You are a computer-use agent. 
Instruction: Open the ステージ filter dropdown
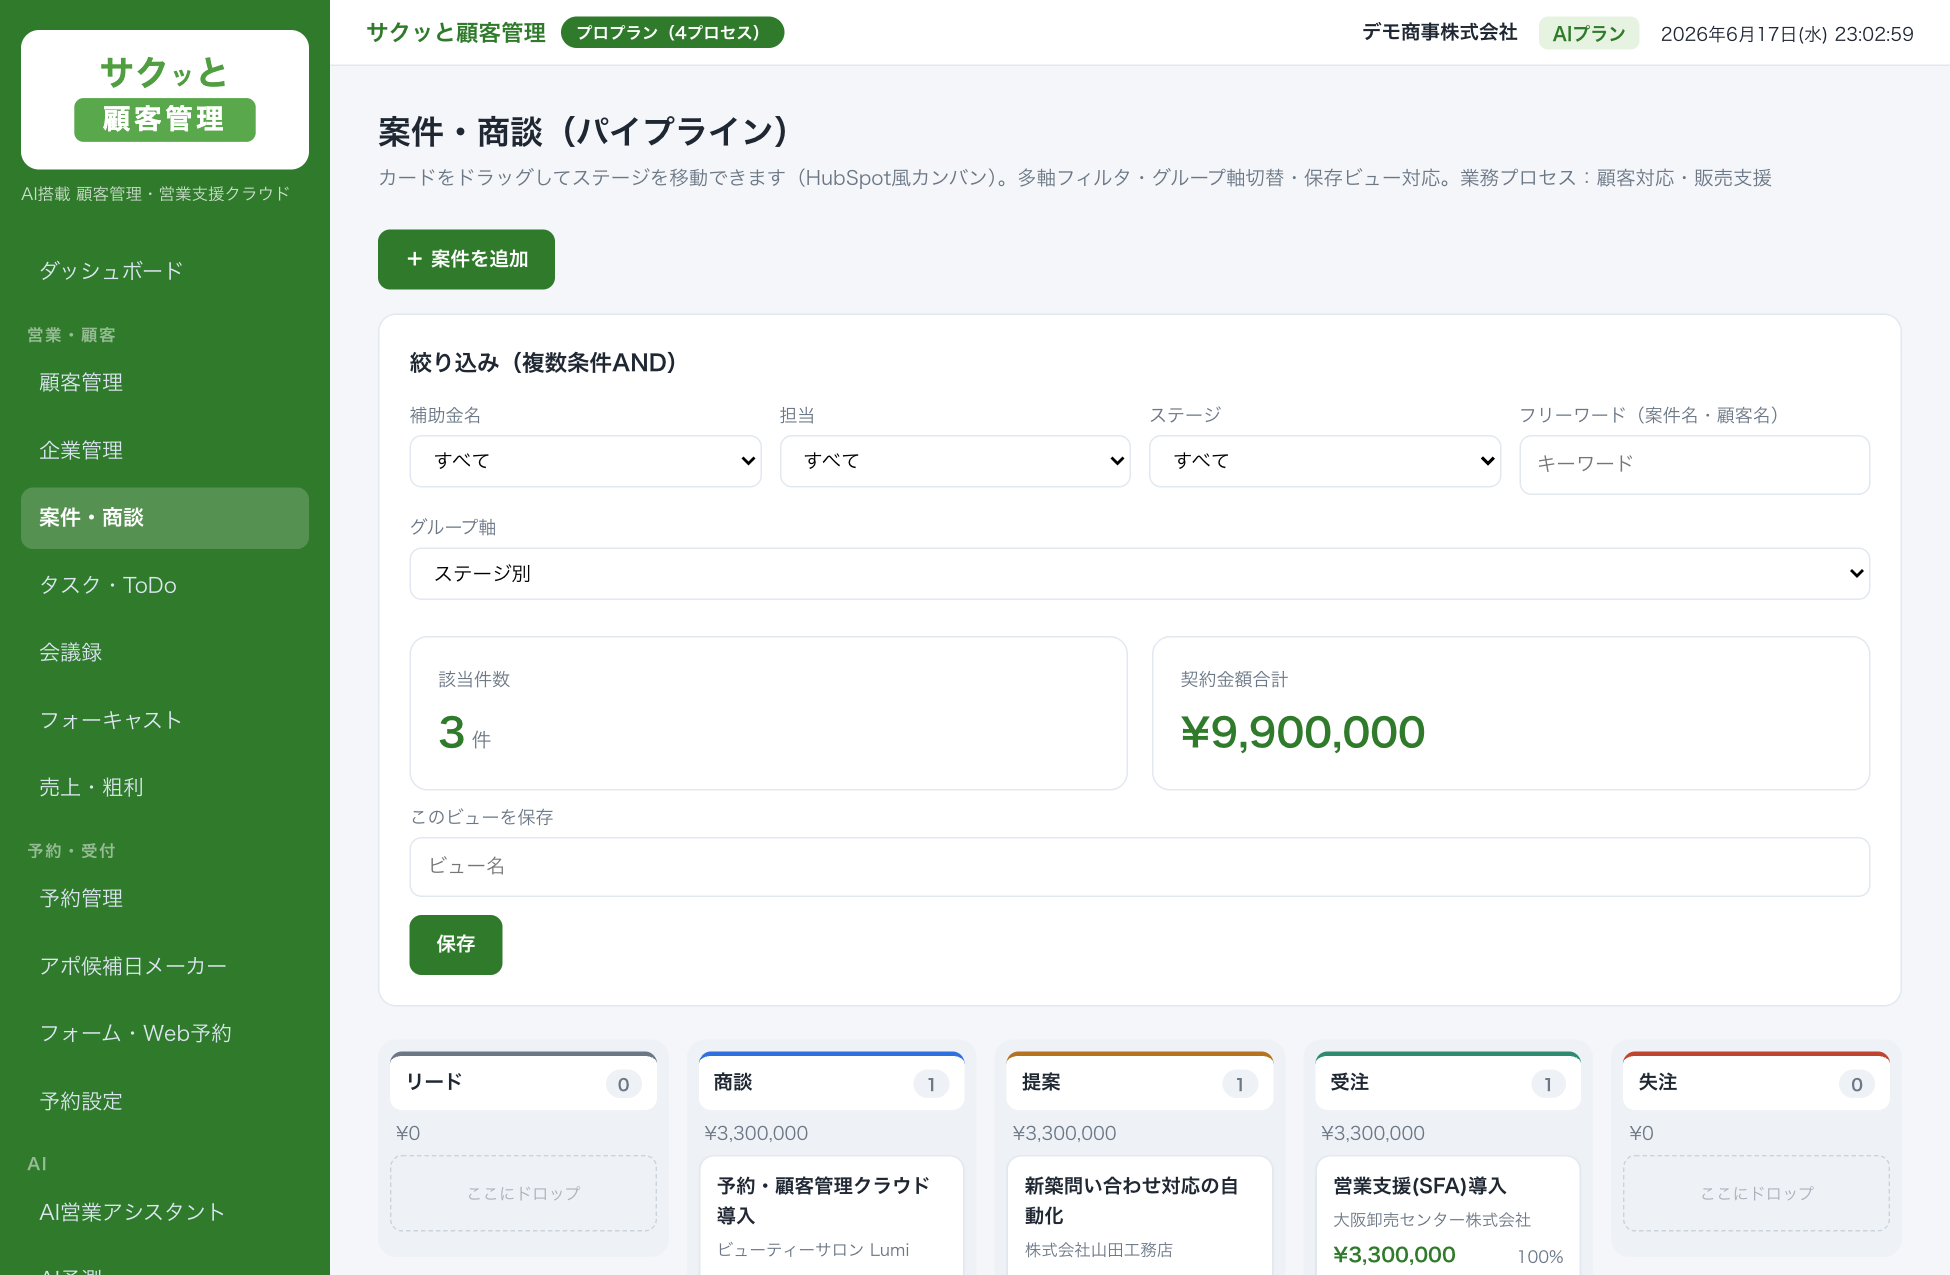point(1325,461)
